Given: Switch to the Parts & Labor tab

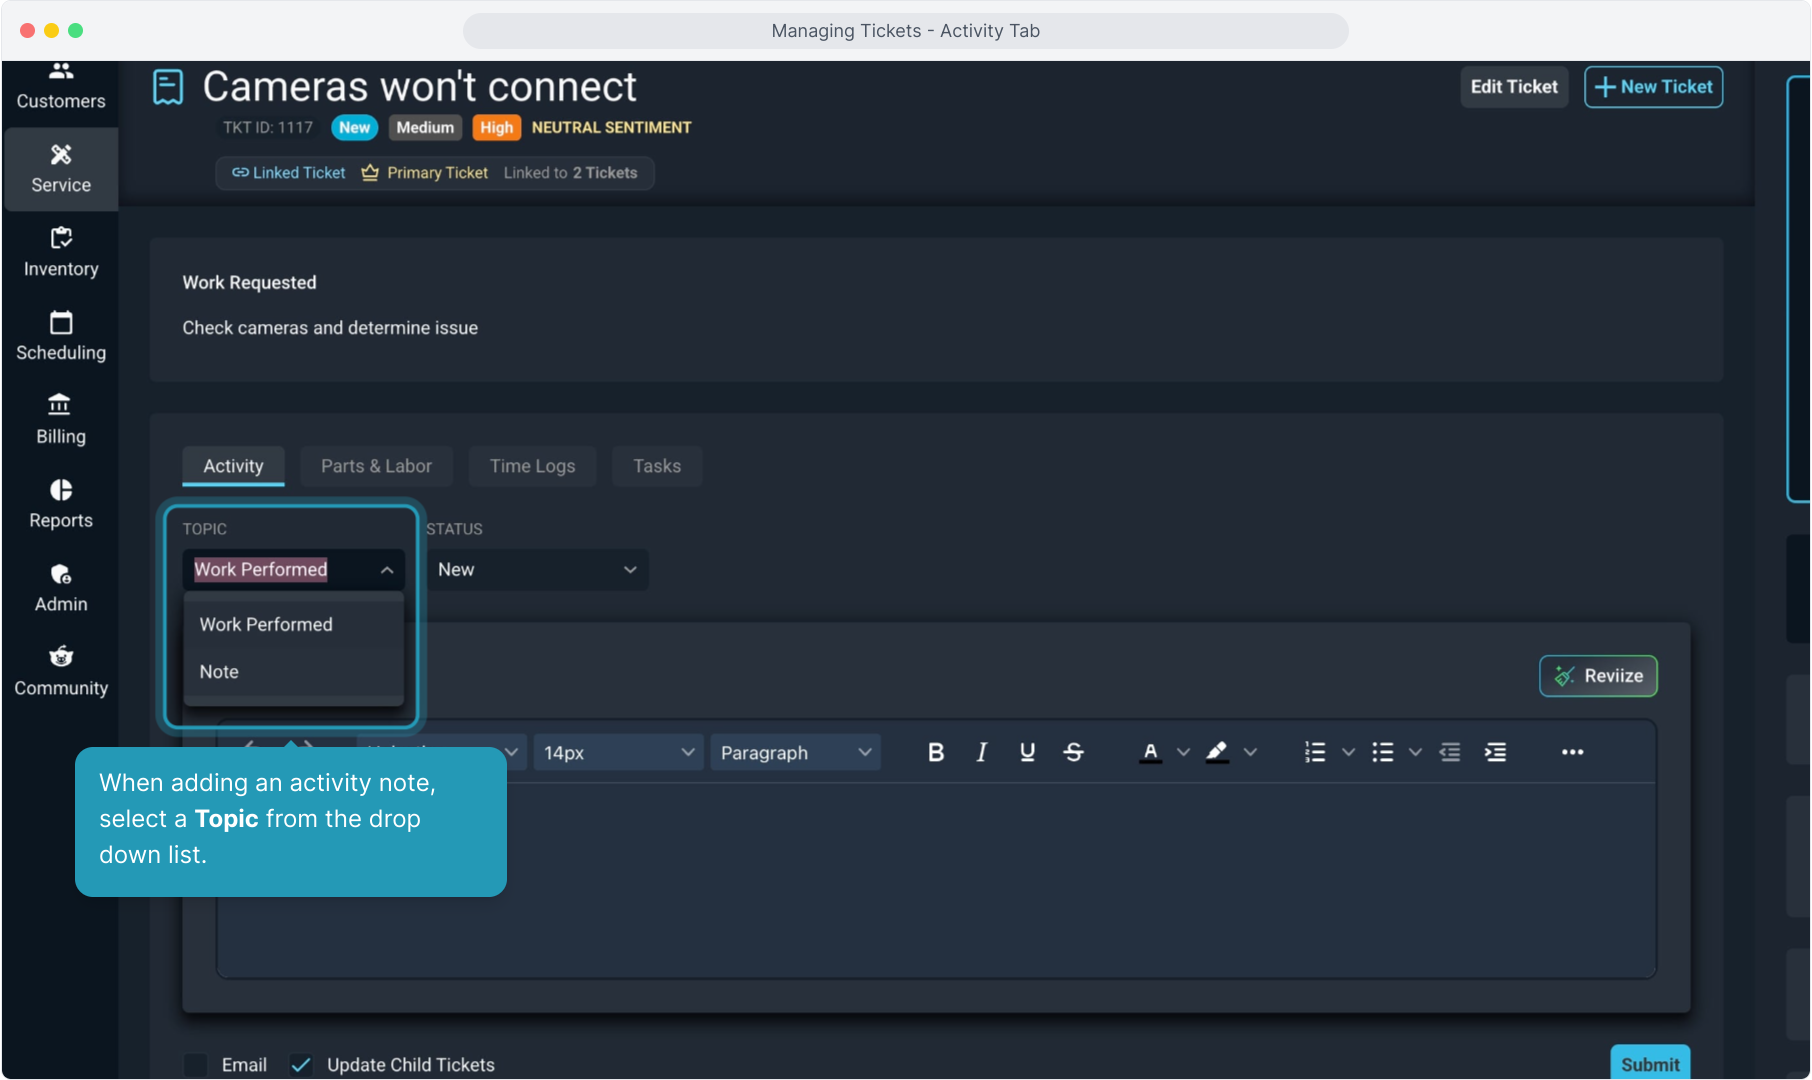Looking at the screenshot, I should pos(376,466).
